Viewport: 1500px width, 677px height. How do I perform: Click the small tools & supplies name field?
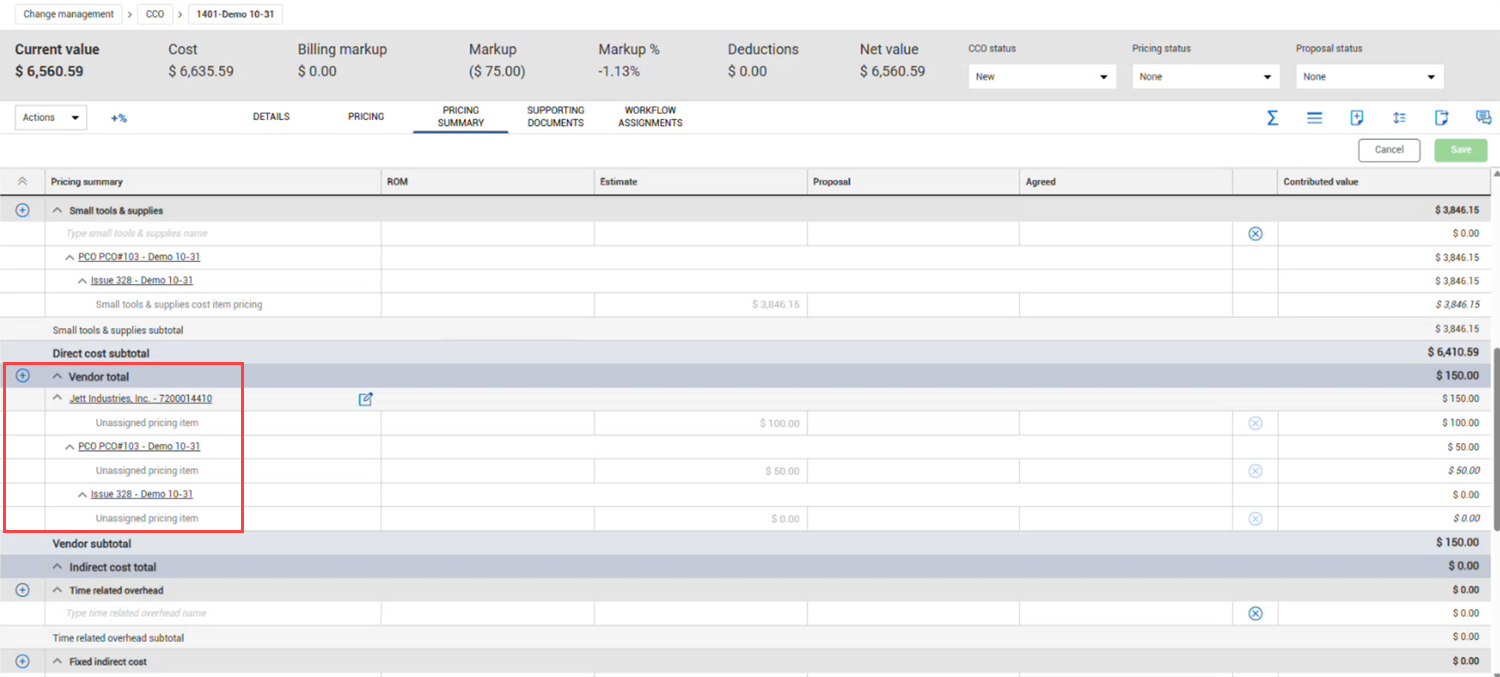coord(213,233)
